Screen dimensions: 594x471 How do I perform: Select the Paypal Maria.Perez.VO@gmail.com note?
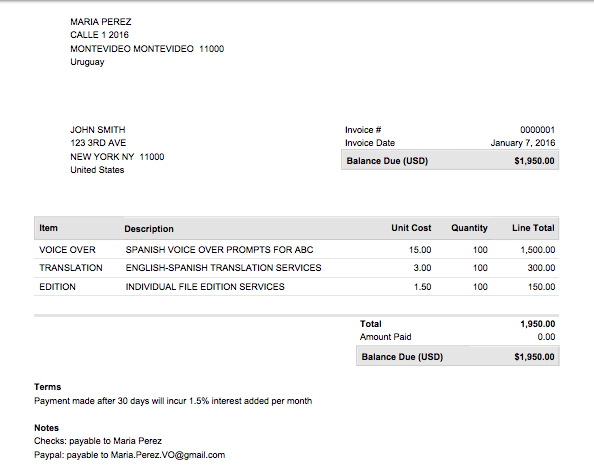point(130,455)
